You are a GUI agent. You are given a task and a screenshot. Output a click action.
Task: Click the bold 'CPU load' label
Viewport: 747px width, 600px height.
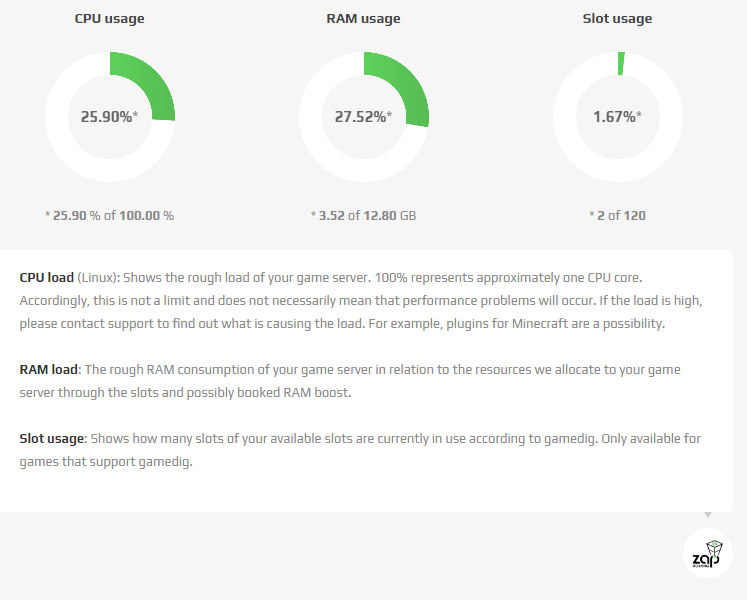[x=47, y=277]
